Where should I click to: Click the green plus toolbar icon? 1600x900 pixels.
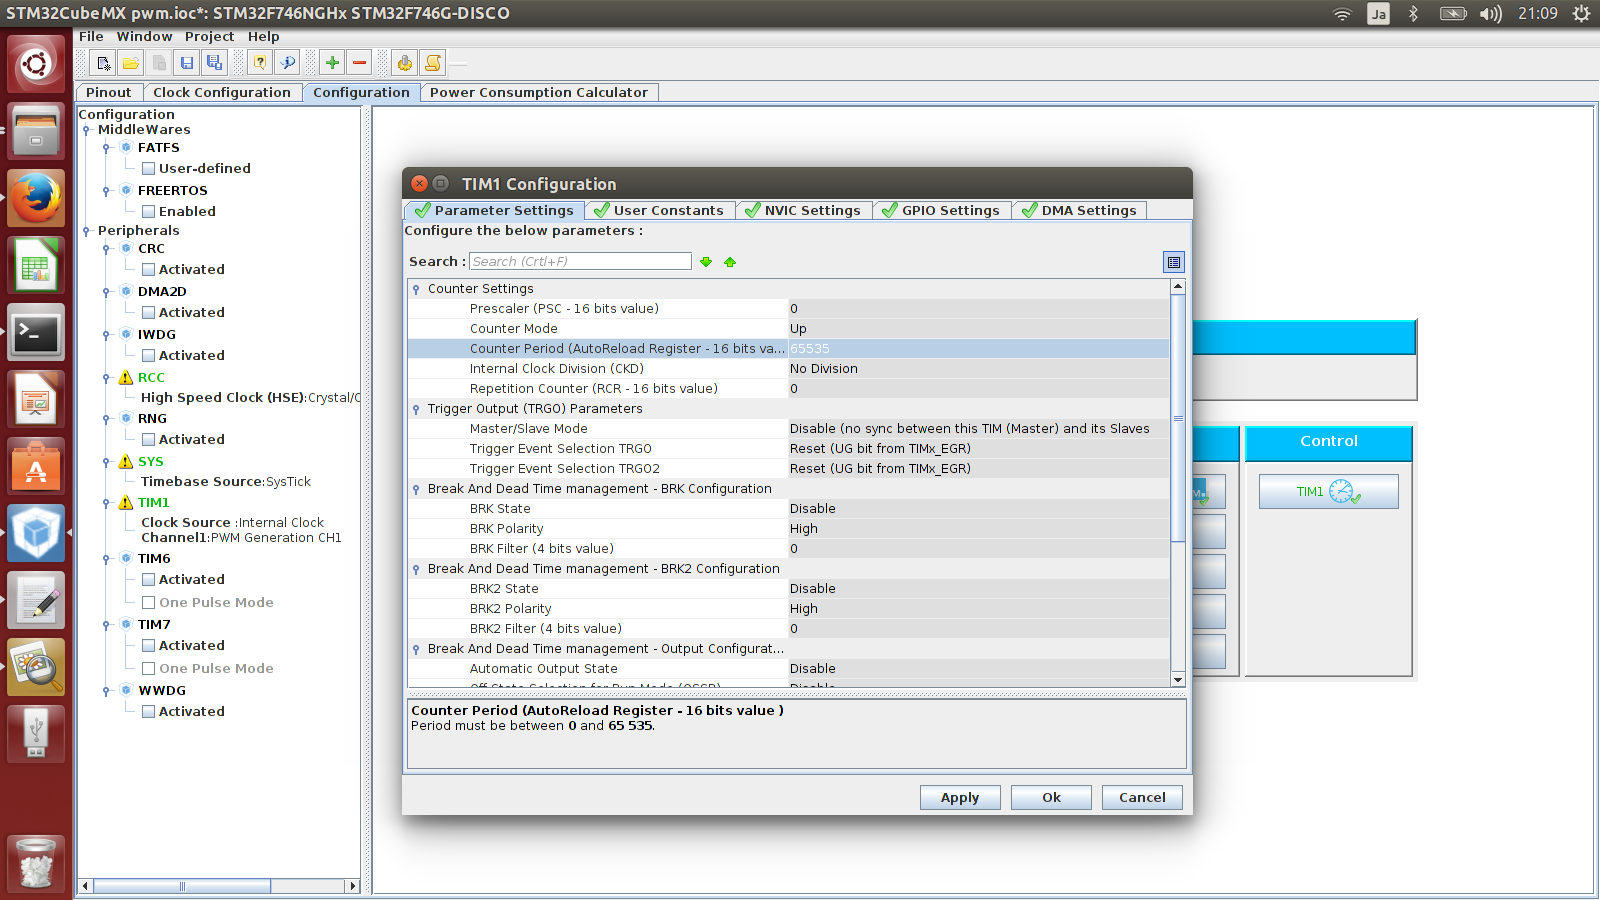[332, 63]
